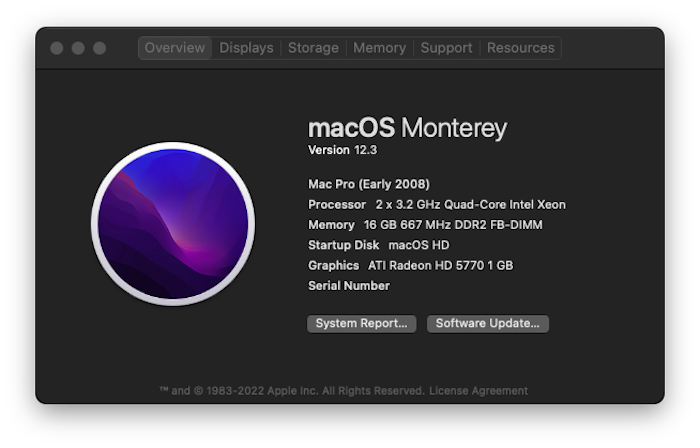Switch to the Resources tab
The height and width of the screenshot is (448, 700).
521,48
